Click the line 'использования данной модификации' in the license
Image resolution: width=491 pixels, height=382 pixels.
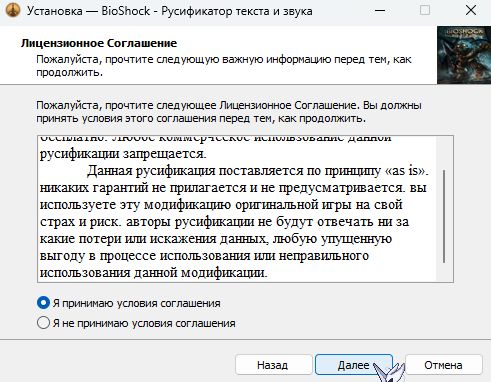153,273
